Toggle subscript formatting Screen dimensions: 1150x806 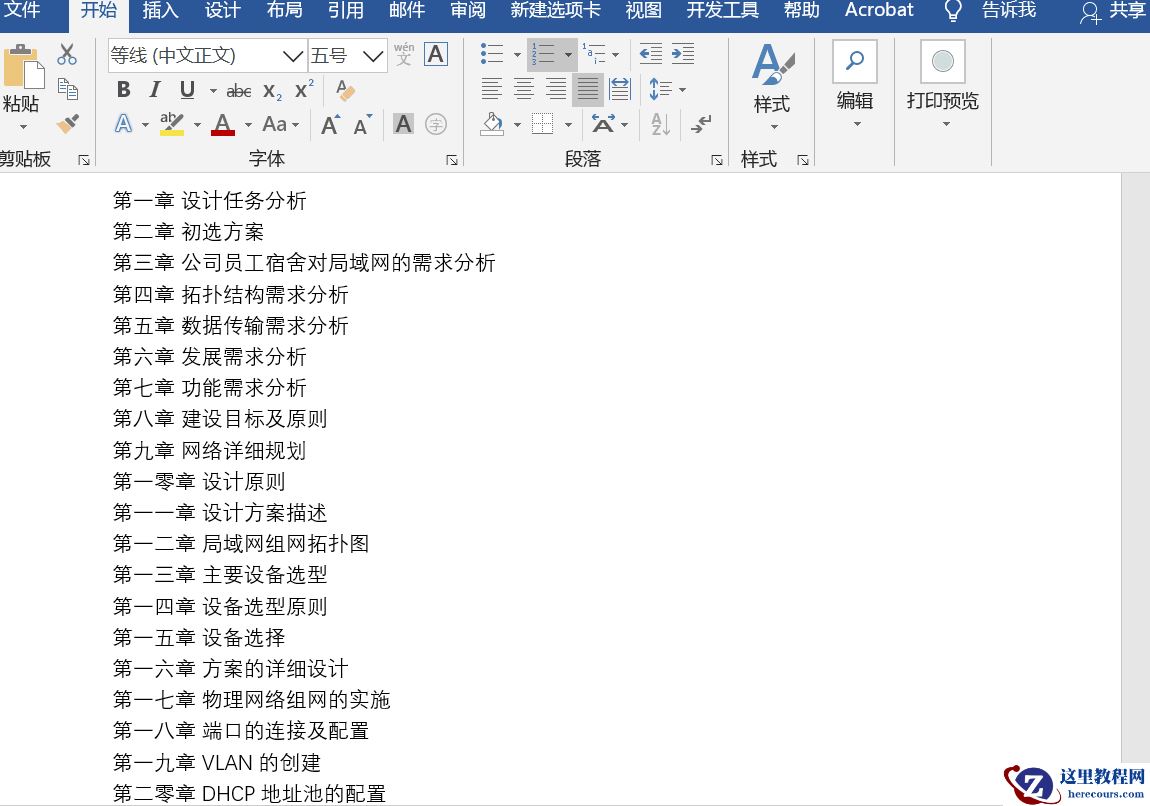point(272,91)
